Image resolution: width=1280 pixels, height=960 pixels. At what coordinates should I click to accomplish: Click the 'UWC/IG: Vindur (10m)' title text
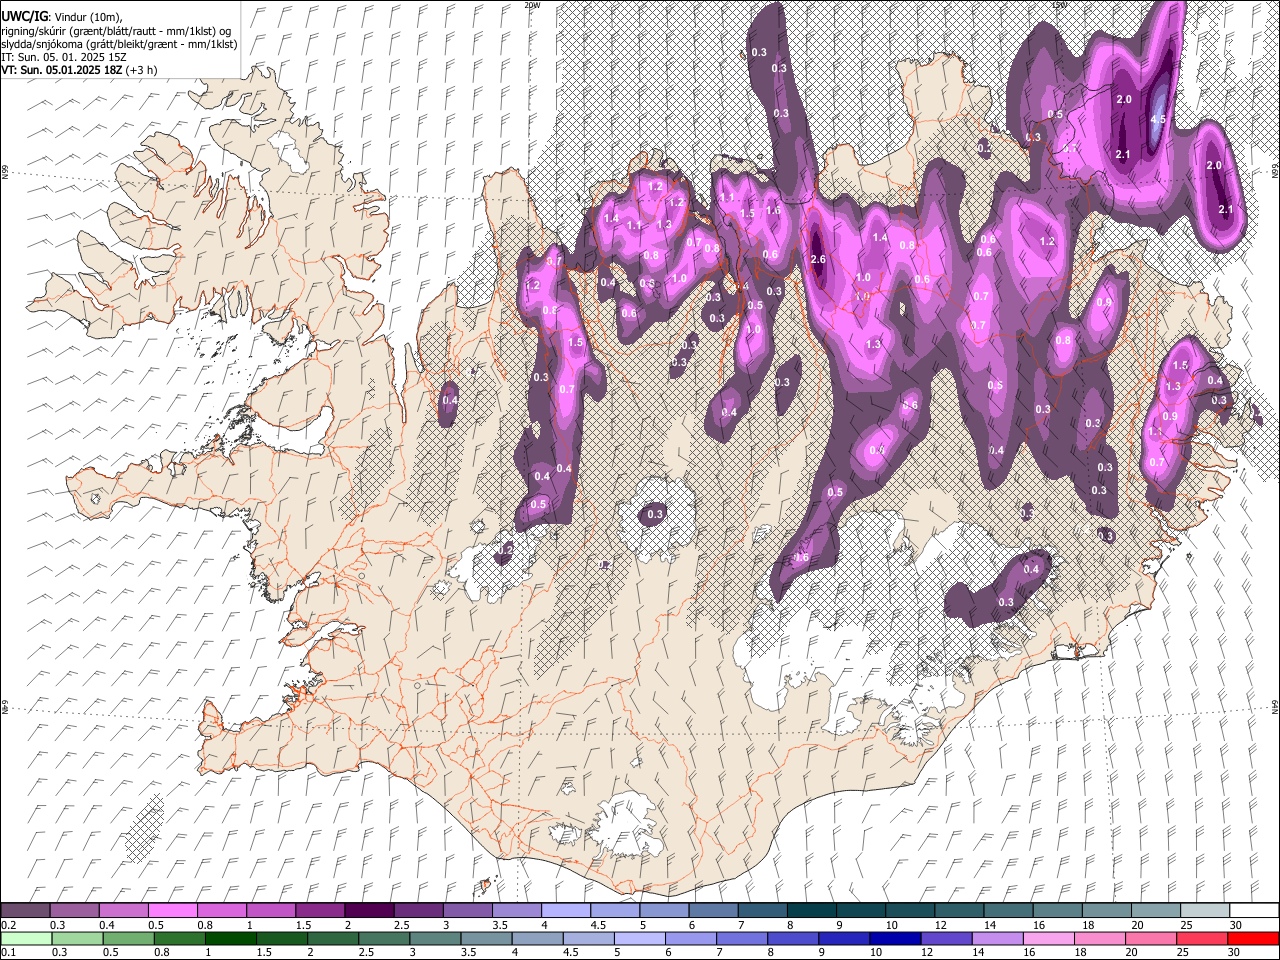coord(62,17)
